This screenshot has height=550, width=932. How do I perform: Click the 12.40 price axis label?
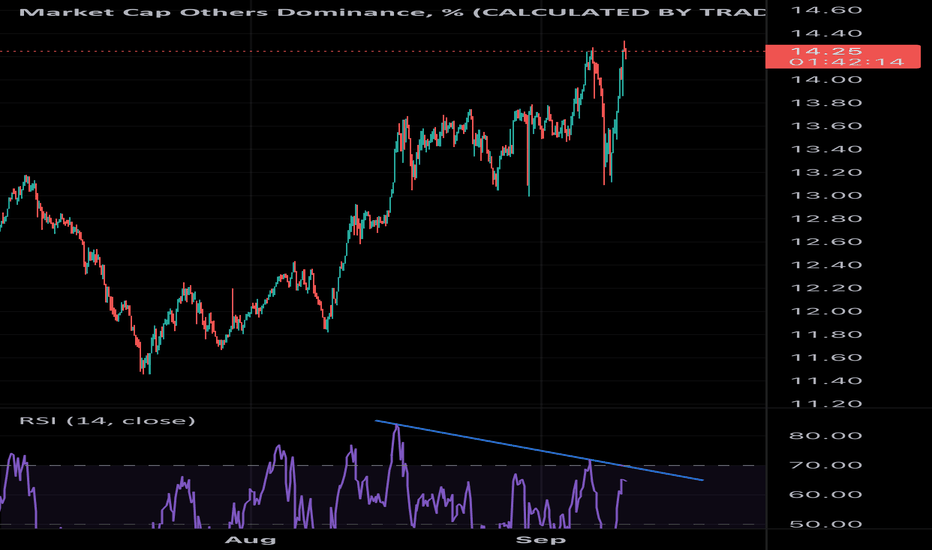coord(826,265)
